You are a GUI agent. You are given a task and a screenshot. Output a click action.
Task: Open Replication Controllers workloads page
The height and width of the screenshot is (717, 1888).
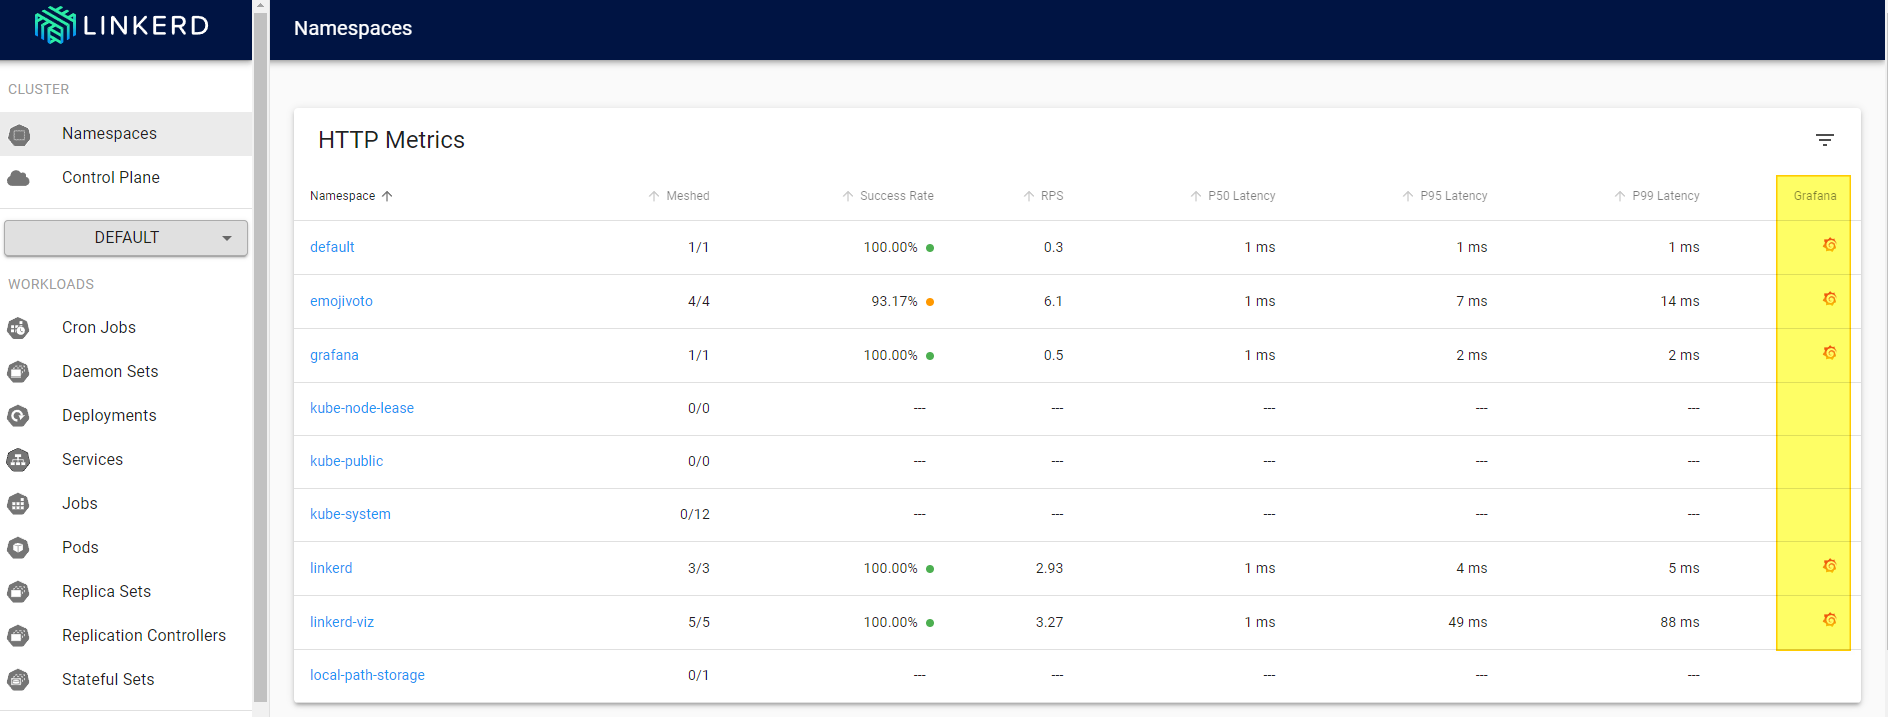click(x=126, y=636)
